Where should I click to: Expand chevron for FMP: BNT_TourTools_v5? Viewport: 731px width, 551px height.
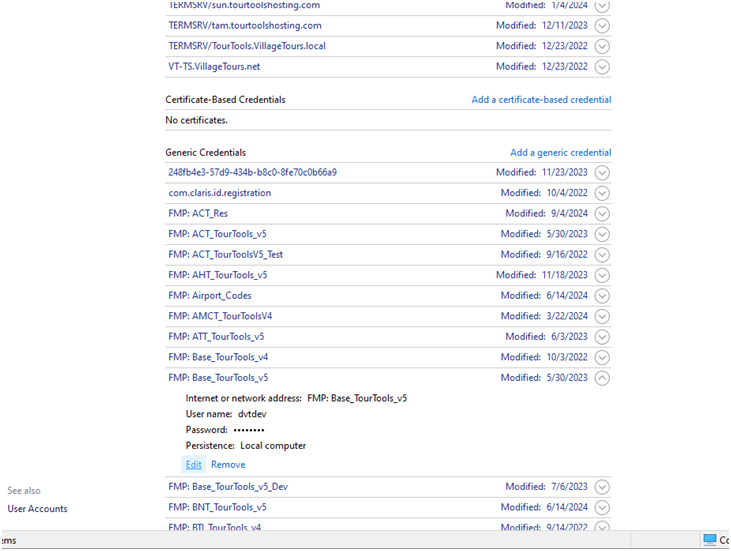click(602, 507)
